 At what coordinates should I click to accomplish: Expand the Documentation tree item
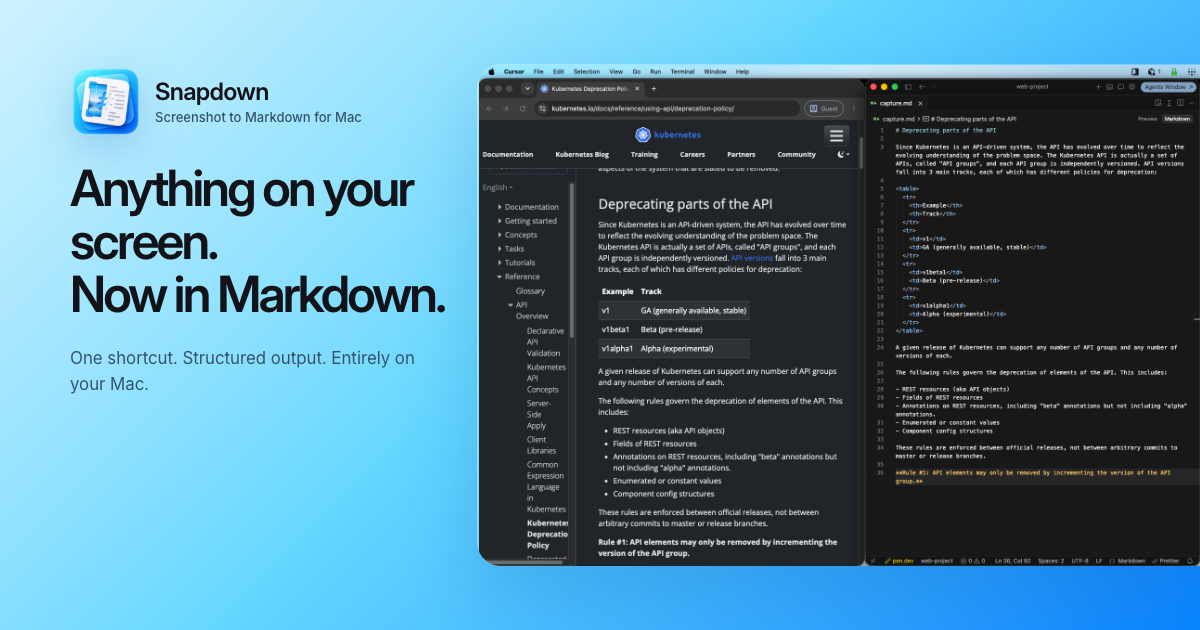tap(500, 207)
